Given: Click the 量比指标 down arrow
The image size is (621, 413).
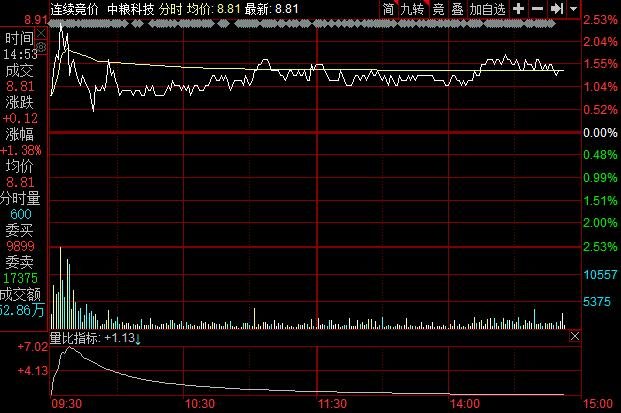Looking at the screenshot, I should (138, 339).
